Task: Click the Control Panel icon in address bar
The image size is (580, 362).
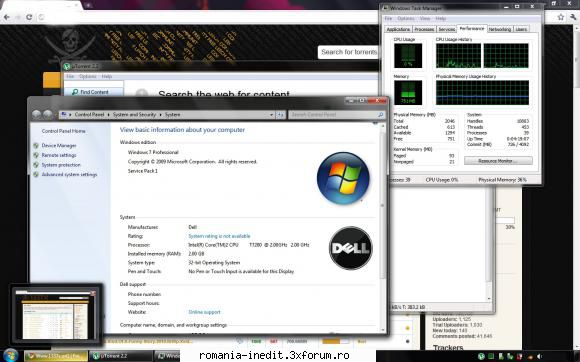Action: 64,115
